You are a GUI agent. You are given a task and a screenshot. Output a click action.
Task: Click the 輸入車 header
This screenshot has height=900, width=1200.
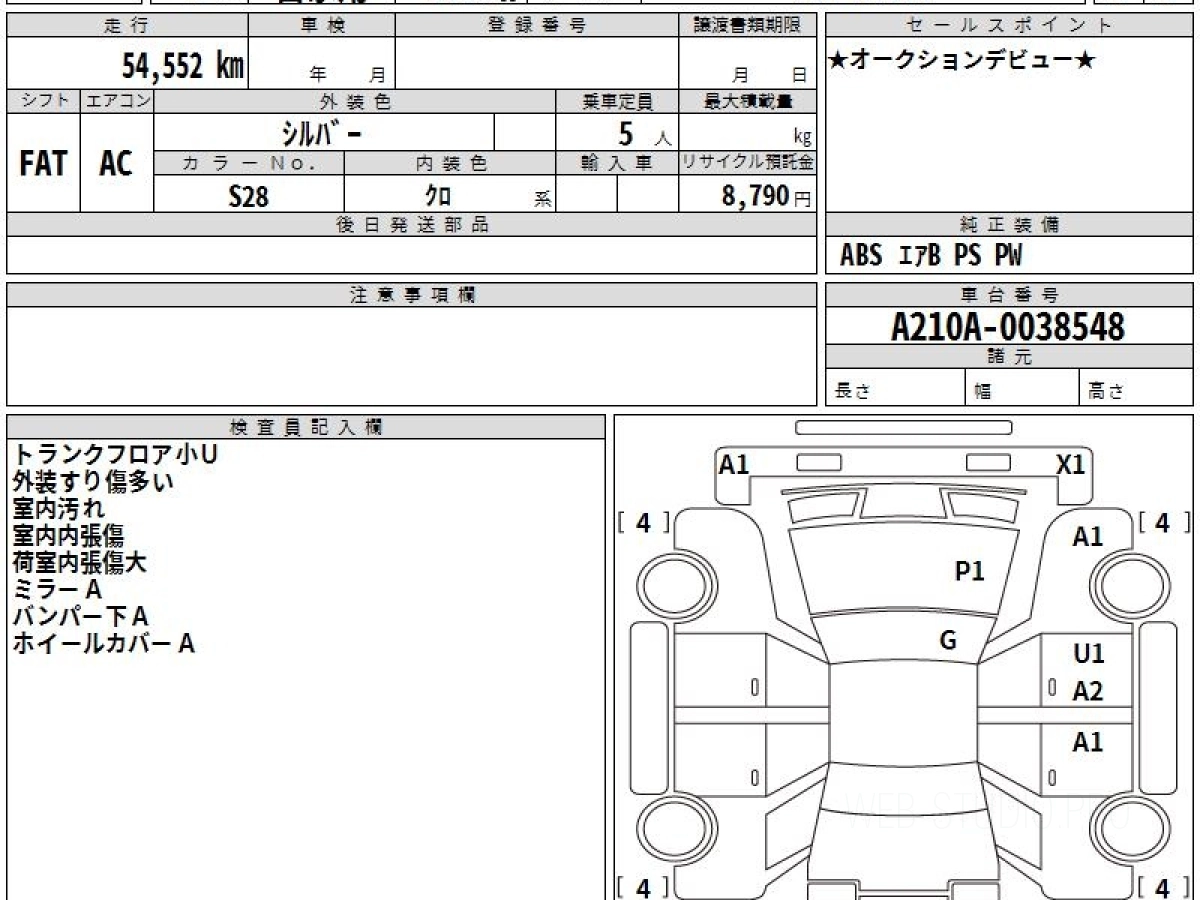pyautogui.click(x=618, y=164)
